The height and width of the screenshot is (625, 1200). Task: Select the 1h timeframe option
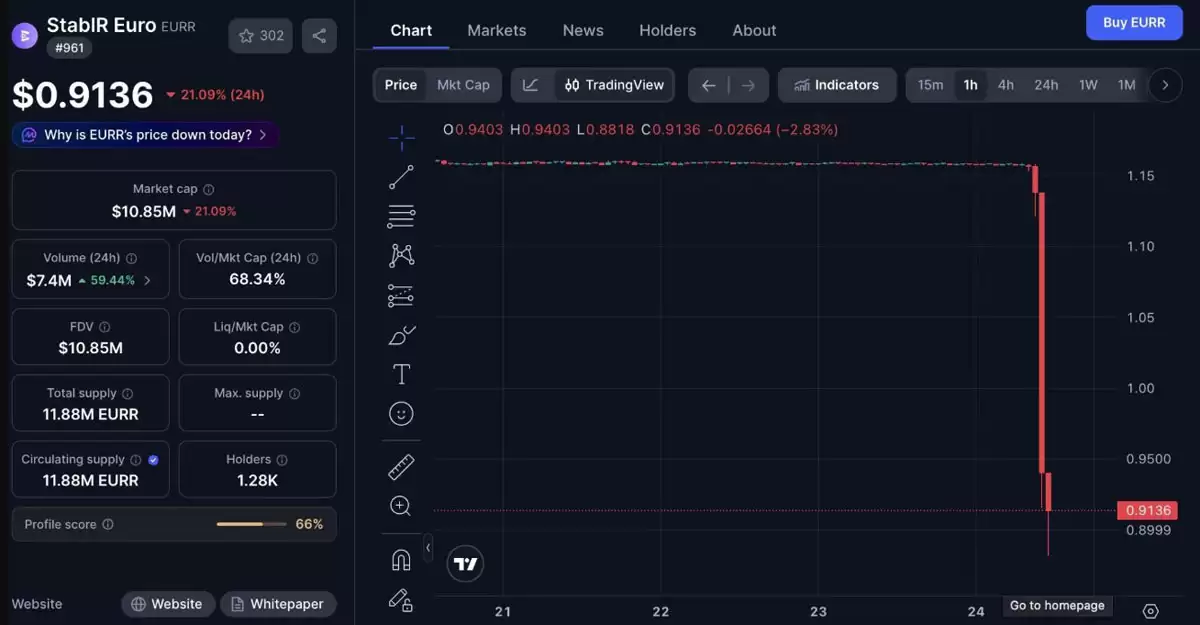click(x=970, y=85)
